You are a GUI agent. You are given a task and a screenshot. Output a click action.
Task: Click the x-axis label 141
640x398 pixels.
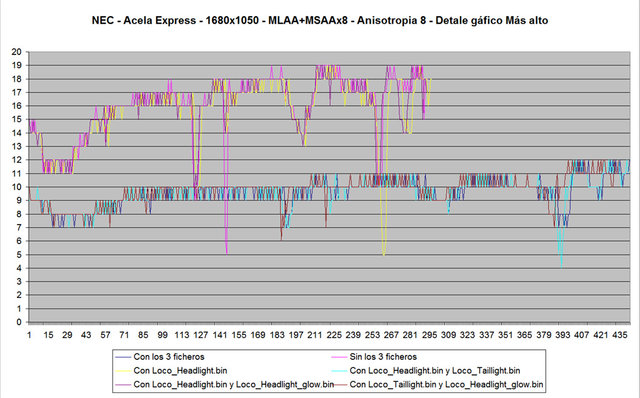(220, 335)
